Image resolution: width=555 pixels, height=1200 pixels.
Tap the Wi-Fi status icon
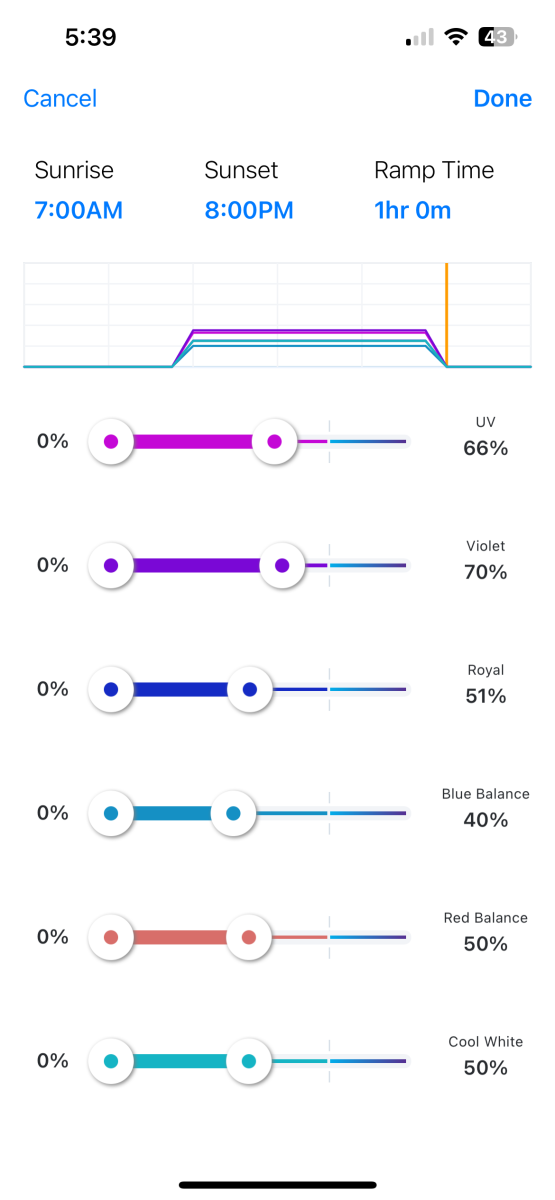pos(457,37)
